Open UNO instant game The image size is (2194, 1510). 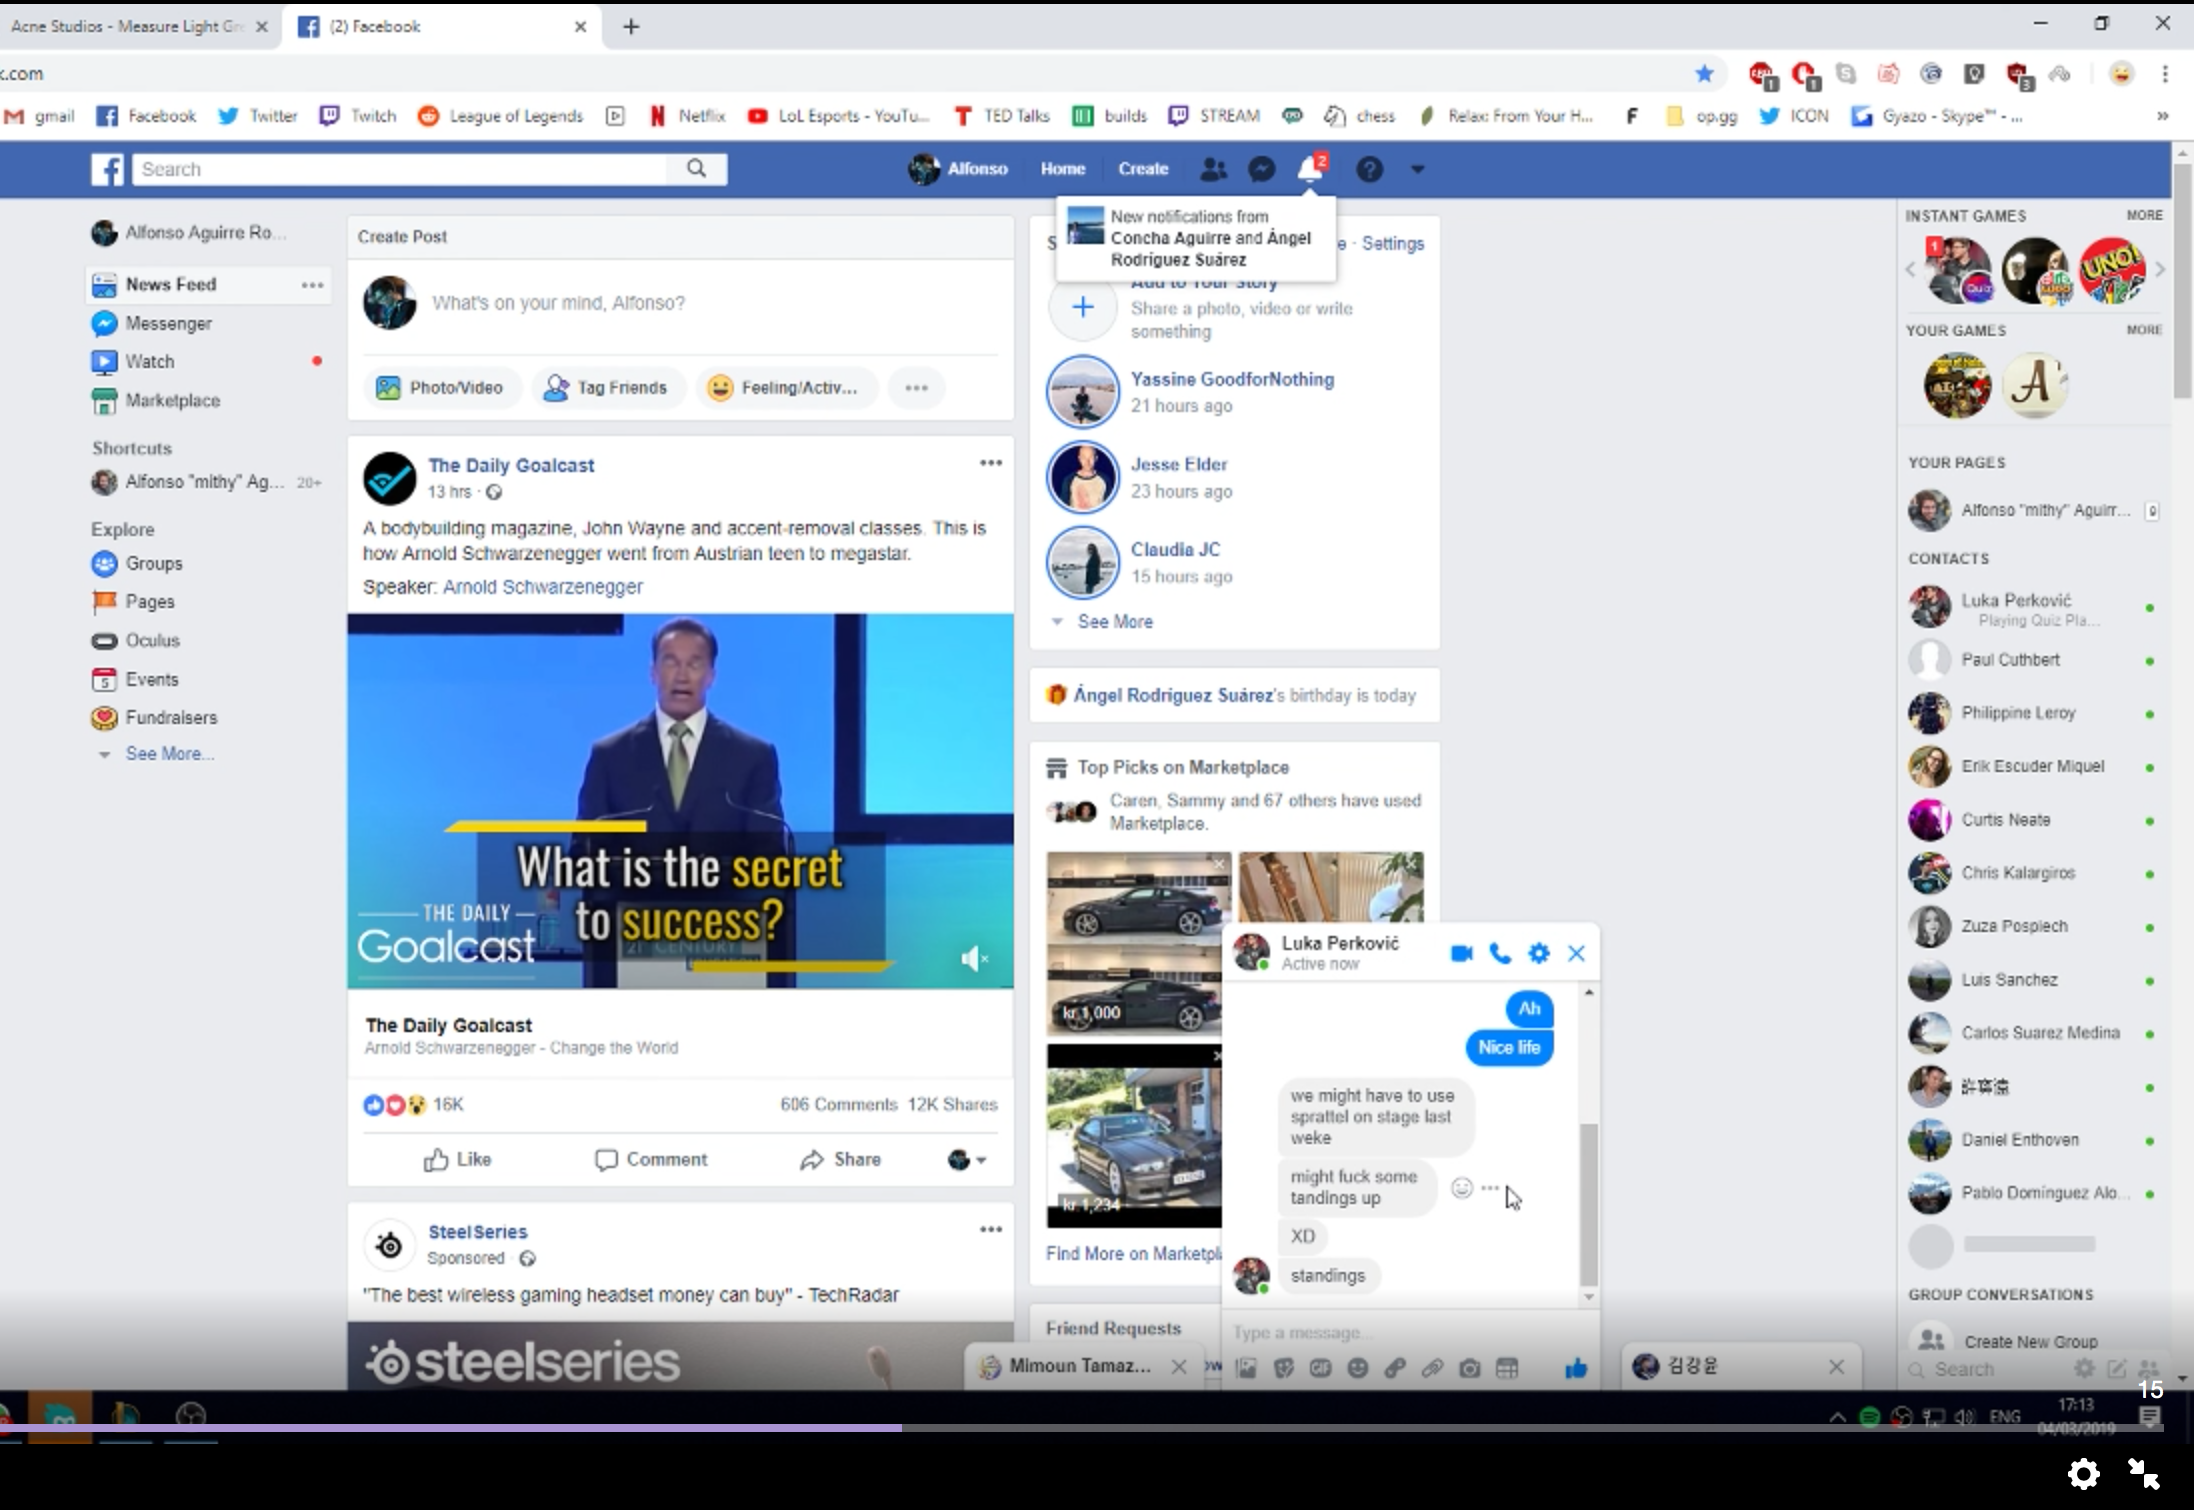pyautogui.click(x=2111, y=270)
